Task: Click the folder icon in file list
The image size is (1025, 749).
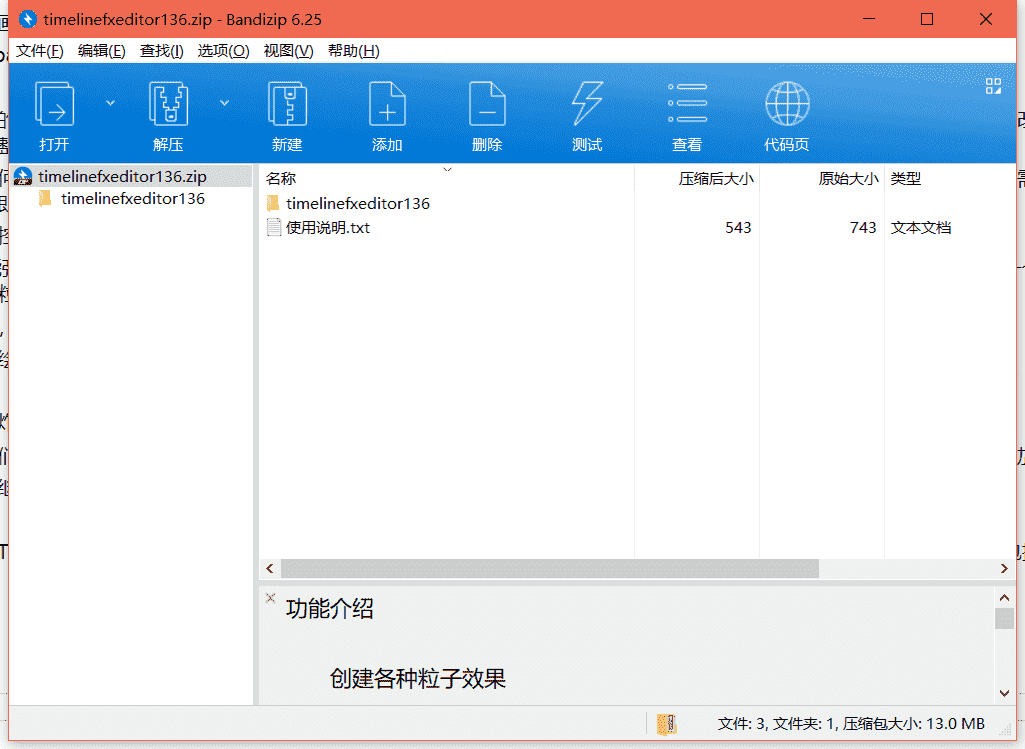Action: [273, 203]
